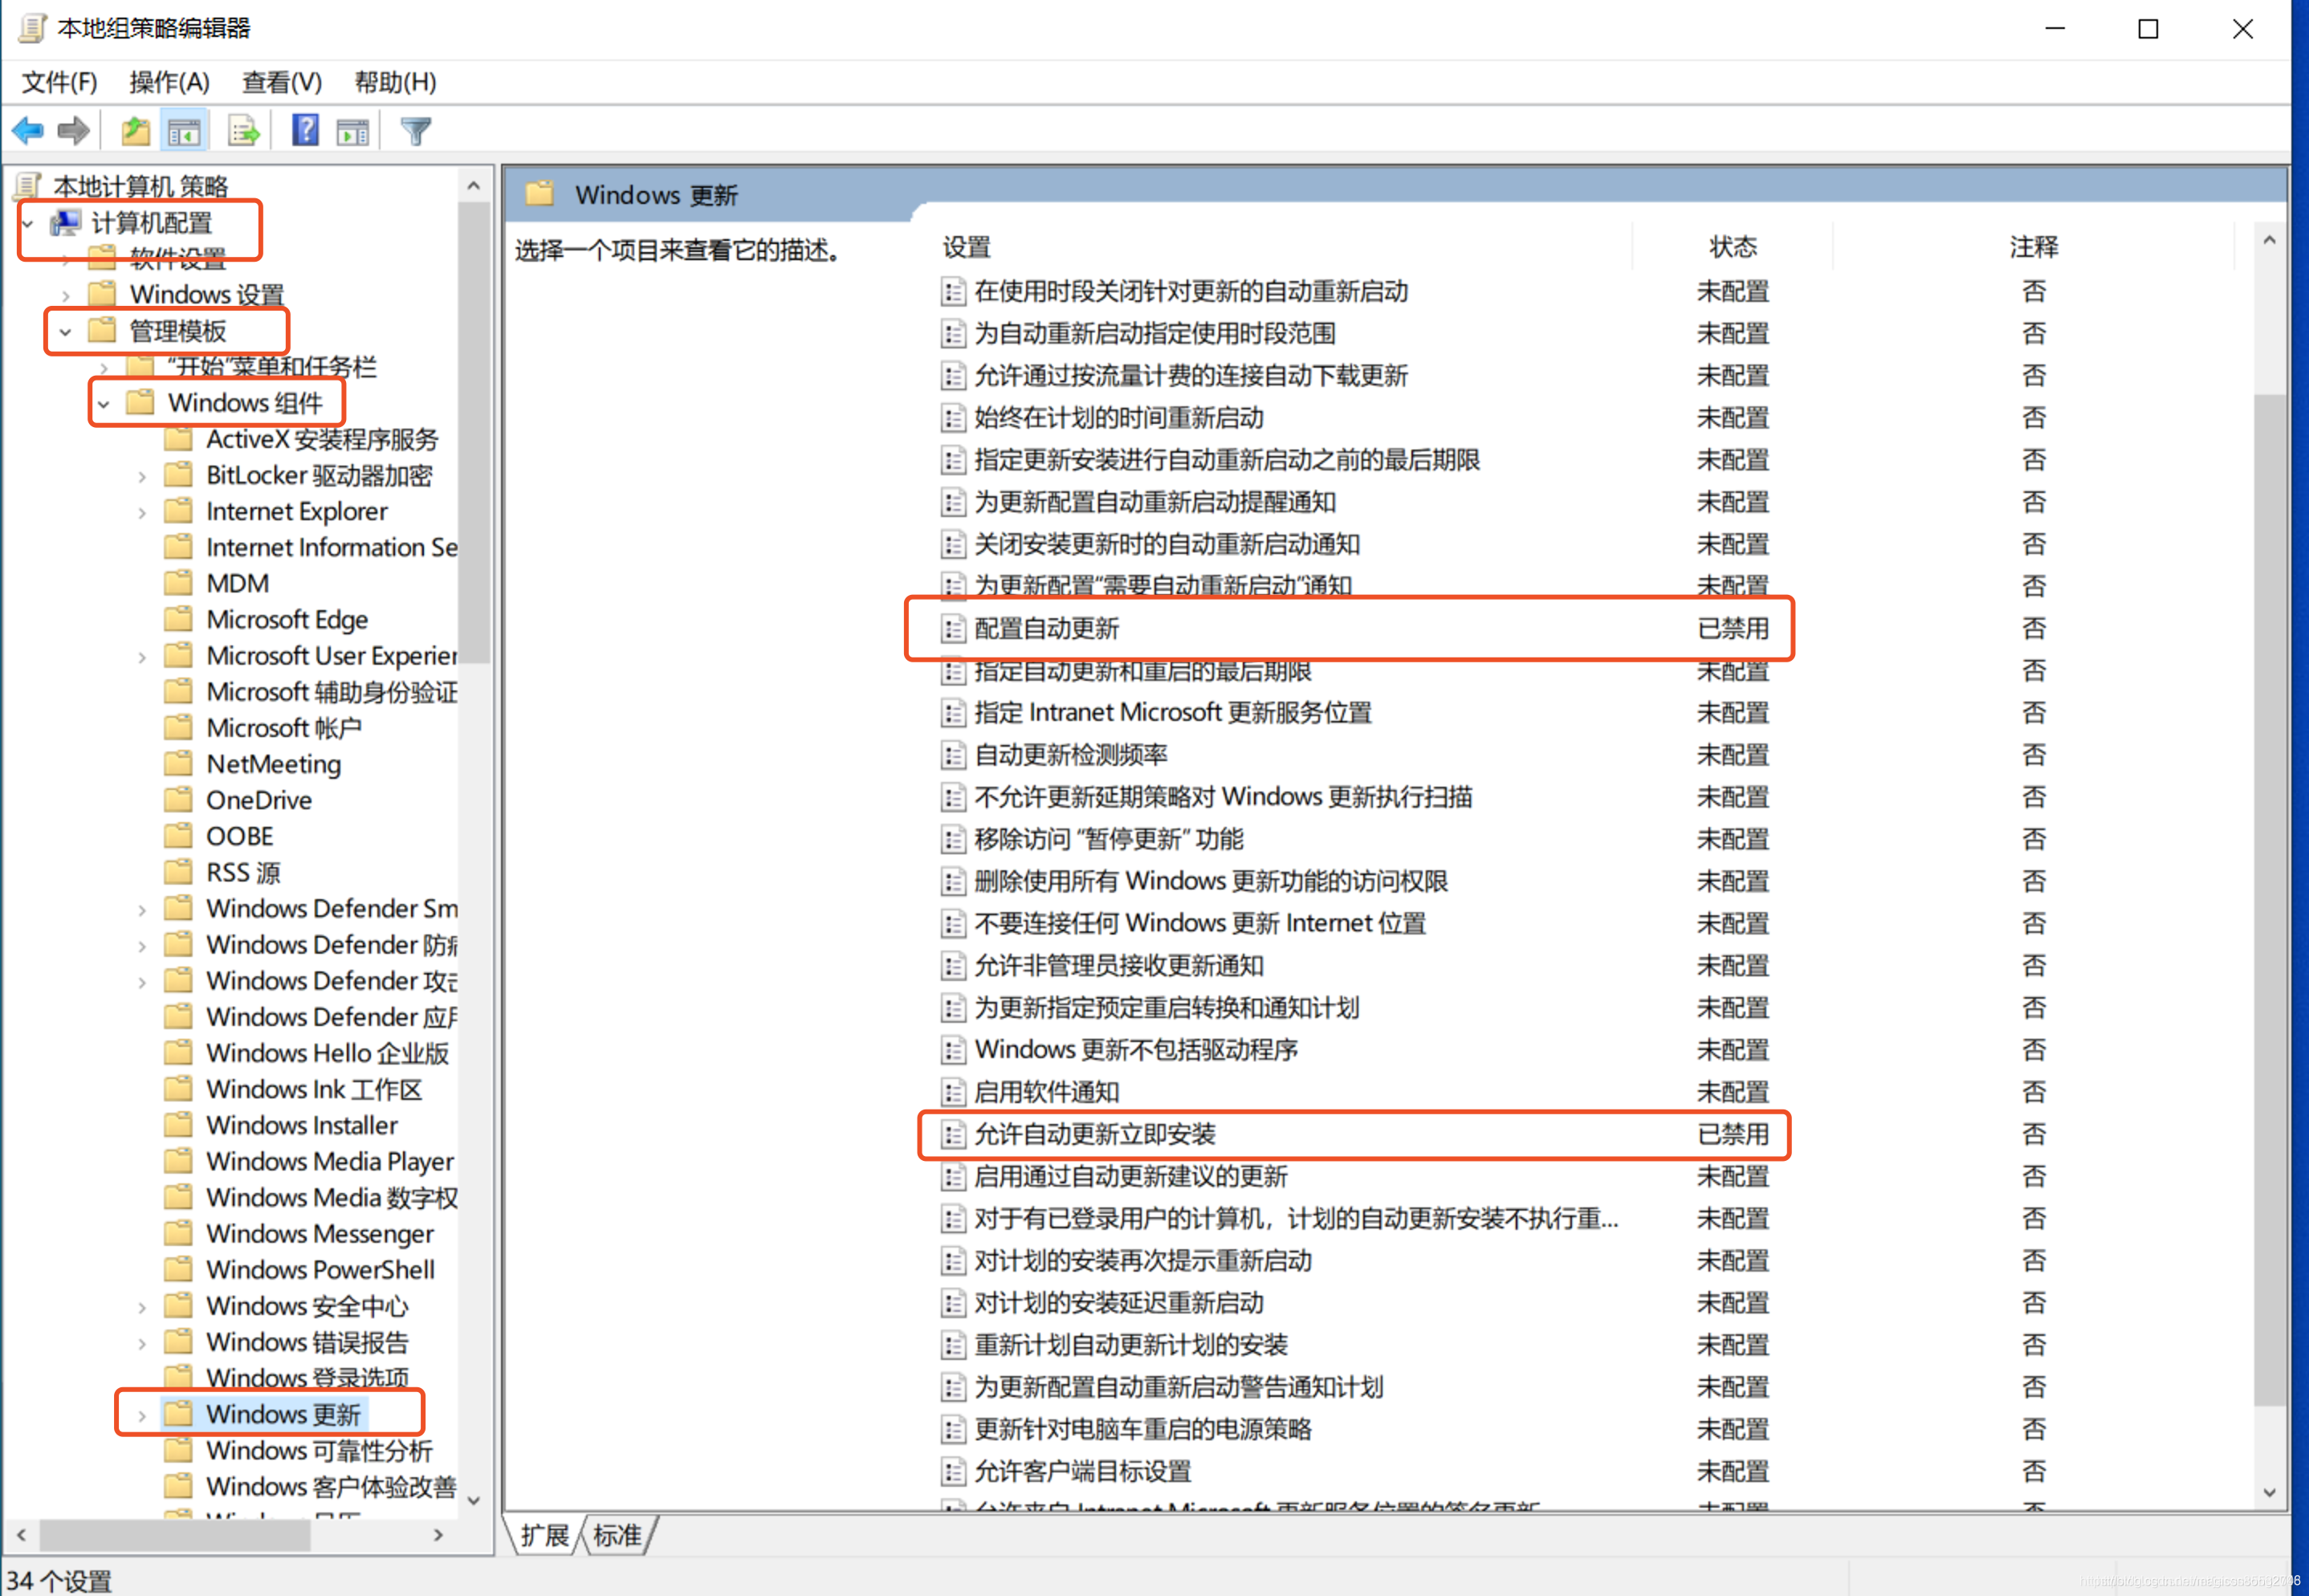The width and height of the screenshot is (2309, 1596).
Task: Click the tree pane horizontal scrollbar thumb
Action: point(176,1534)
